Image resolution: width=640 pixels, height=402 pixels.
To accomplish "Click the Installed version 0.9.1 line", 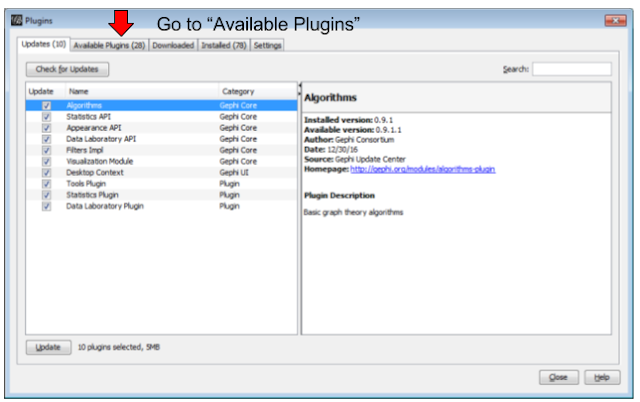I will click(x=348, y=120).
